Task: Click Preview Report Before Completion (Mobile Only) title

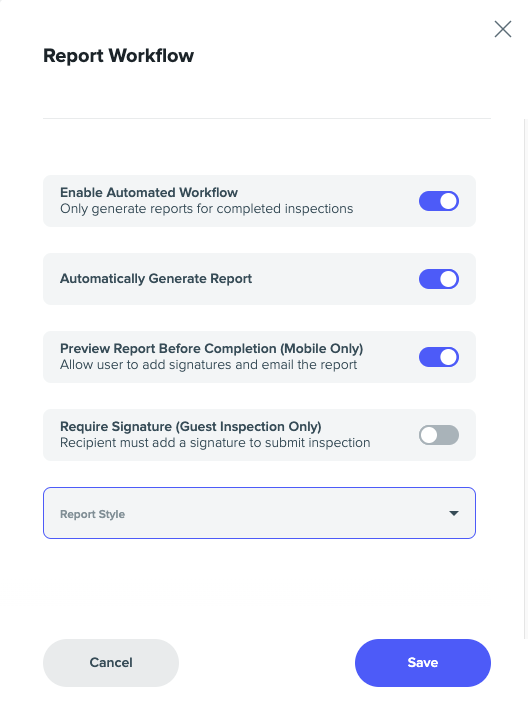Action: (x=212, y=349)
